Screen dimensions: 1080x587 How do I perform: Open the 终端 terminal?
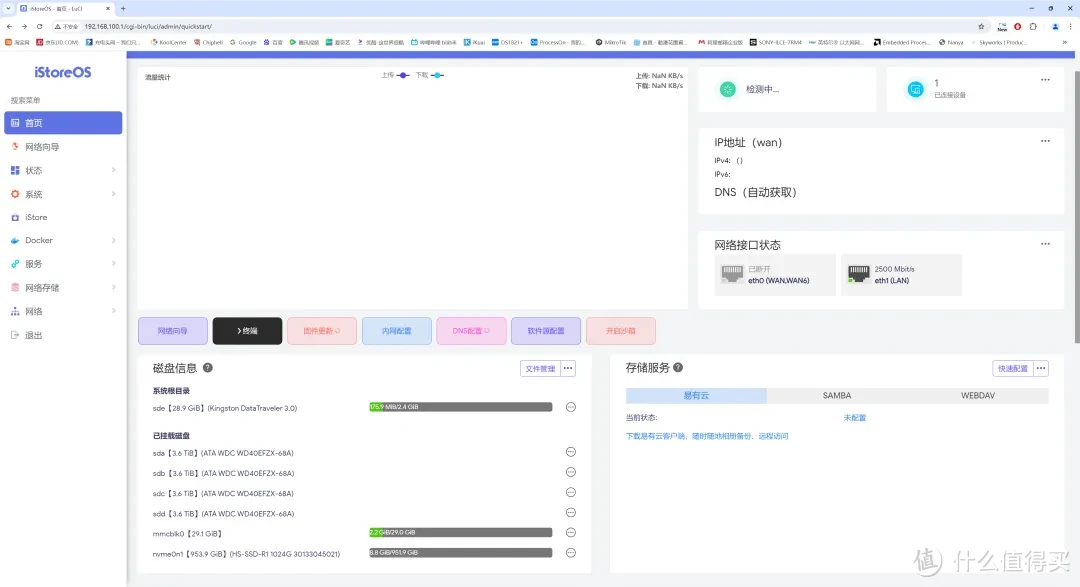pyautogui.click(x=247, y=330)
